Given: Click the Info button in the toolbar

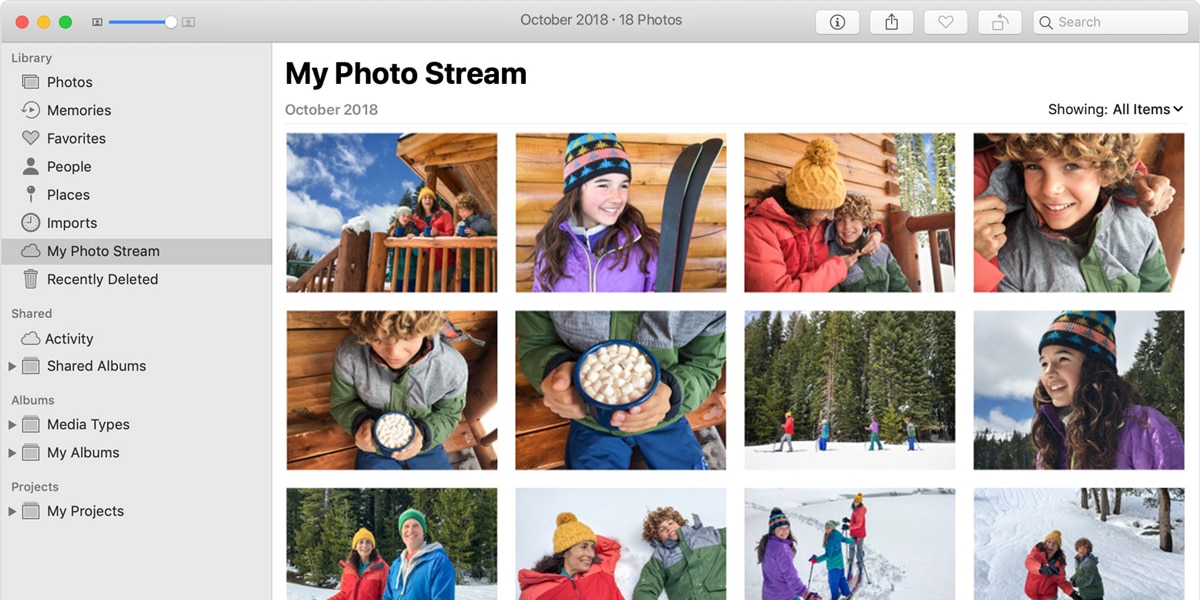Looking at the screenshot, I should click(x=837, y=21).
